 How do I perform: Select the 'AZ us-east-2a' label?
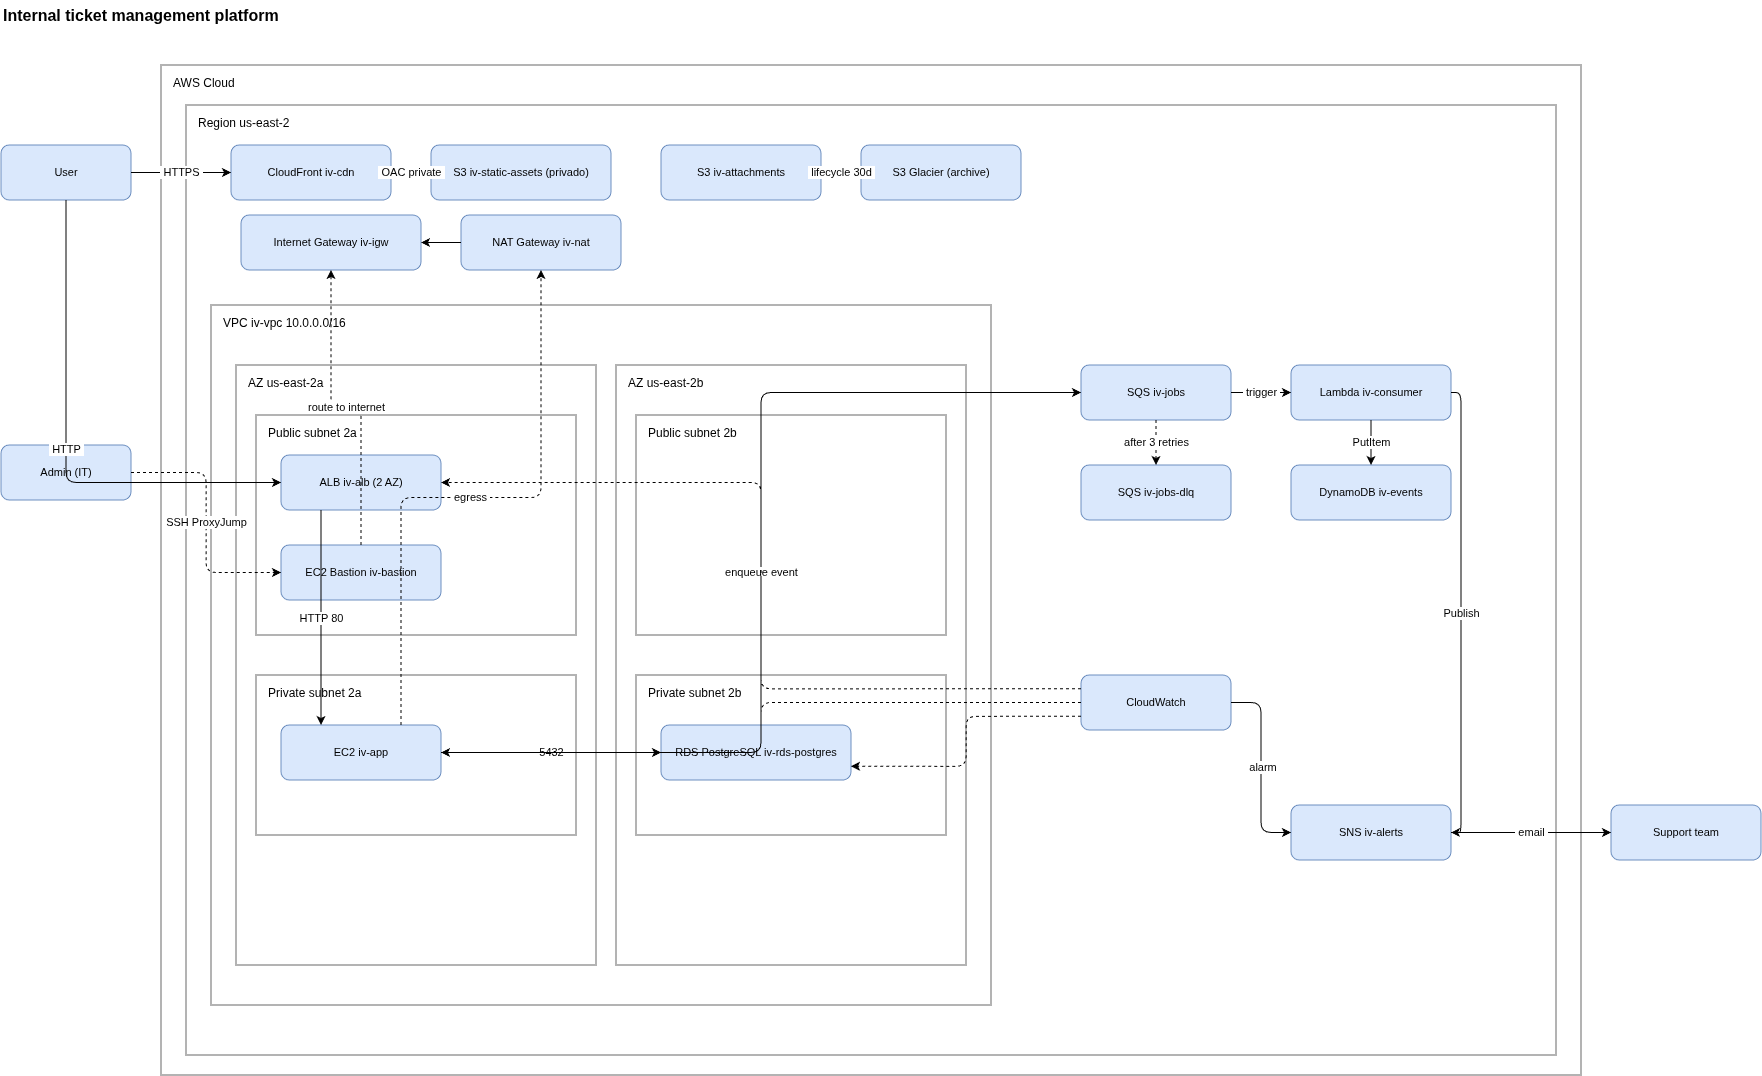(286, 383)
